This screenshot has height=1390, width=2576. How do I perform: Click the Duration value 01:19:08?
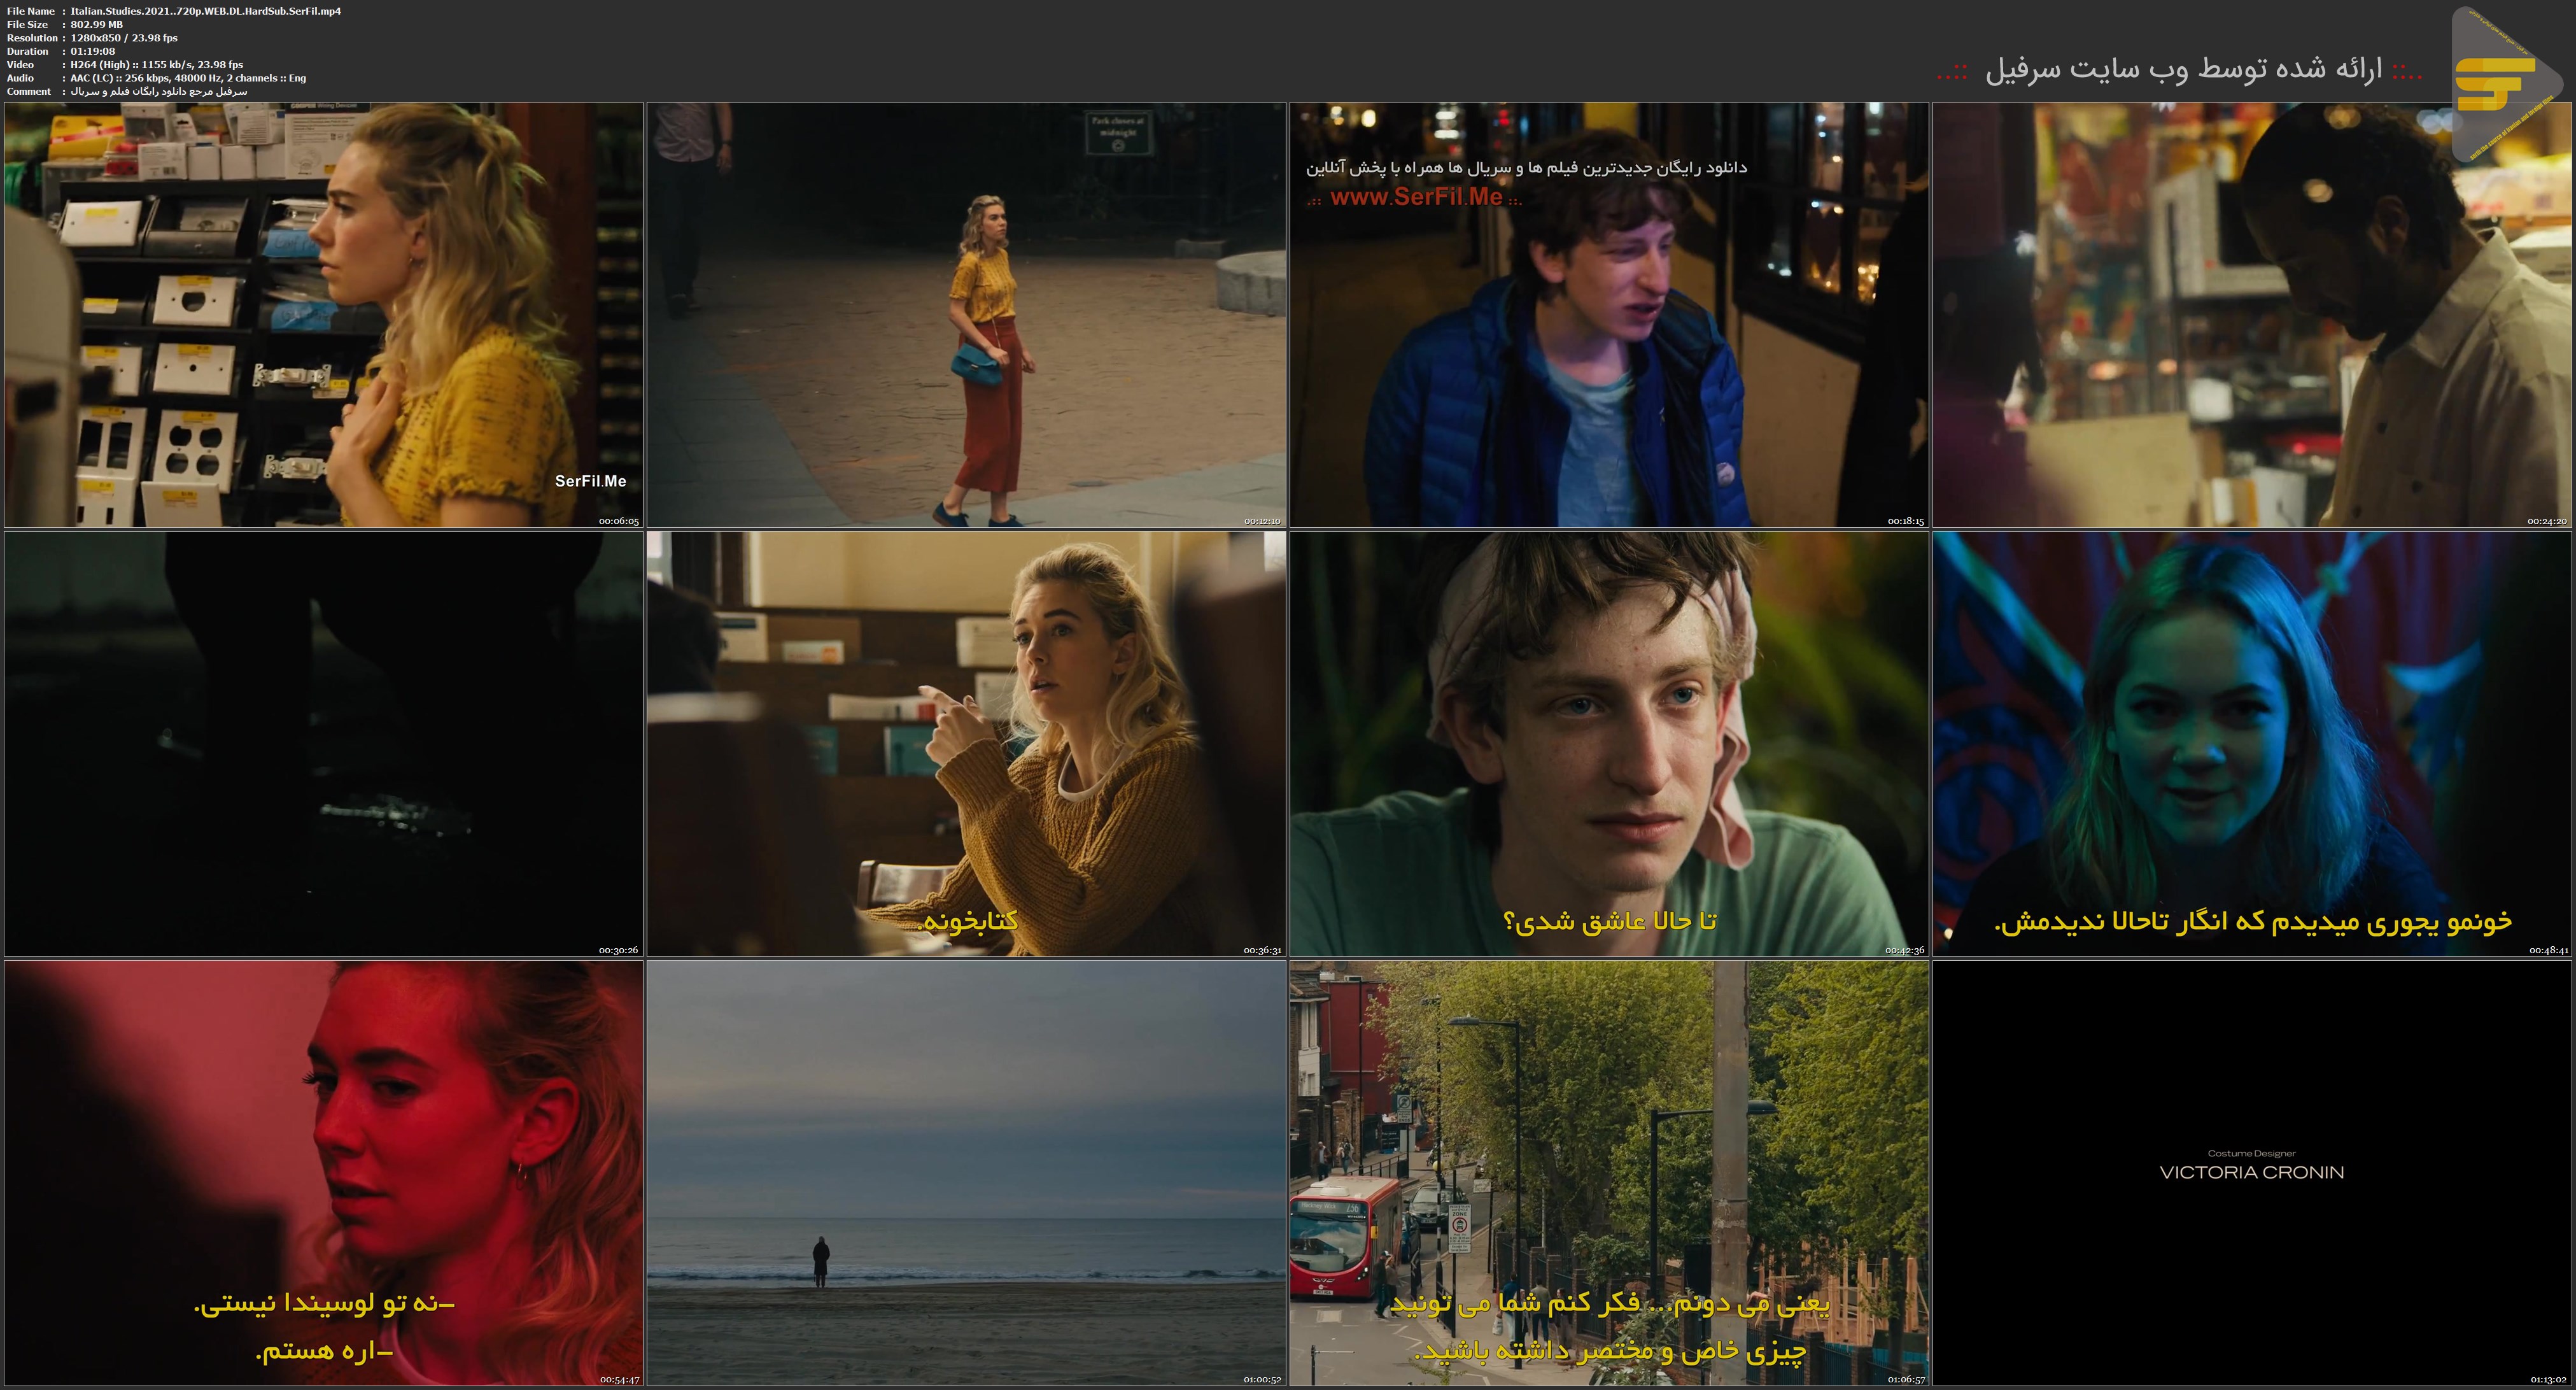point(93,51)
